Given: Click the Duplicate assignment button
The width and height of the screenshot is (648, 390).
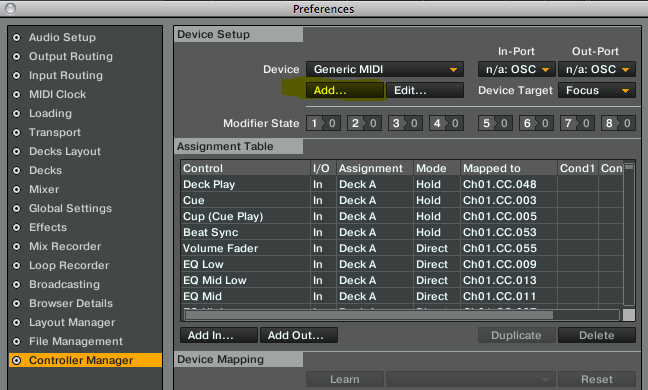Looking at the screenshot, I should (516, 335).
